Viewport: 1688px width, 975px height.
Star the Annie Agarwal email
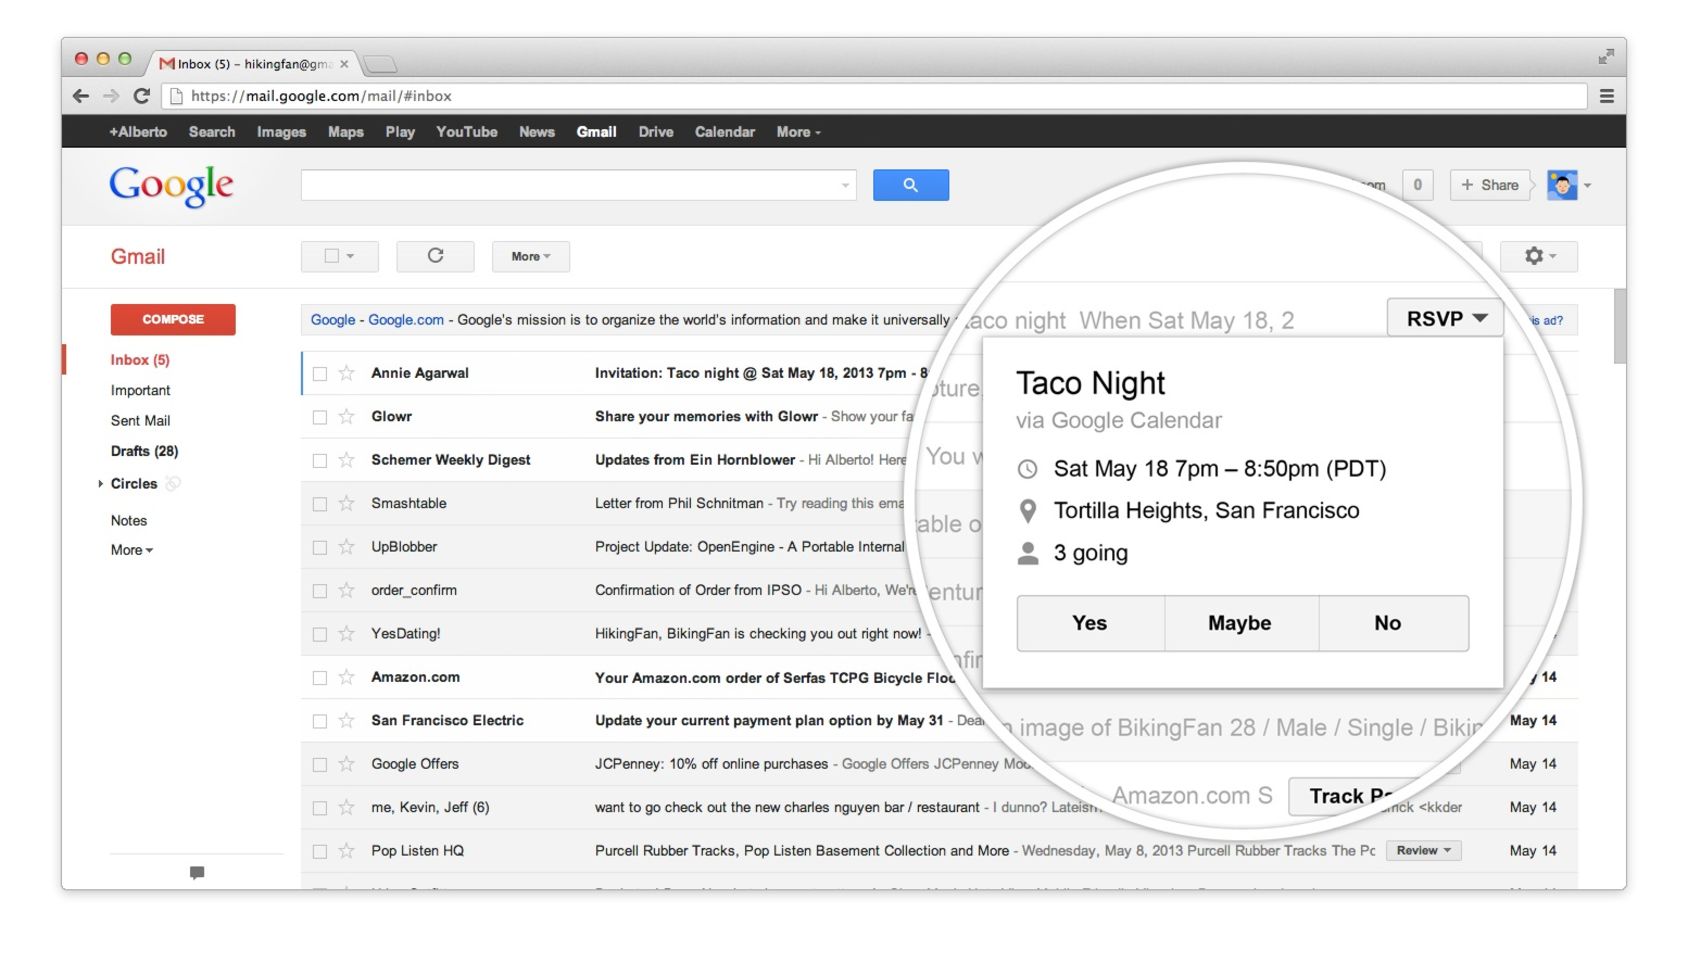click(x=347, y=373)
